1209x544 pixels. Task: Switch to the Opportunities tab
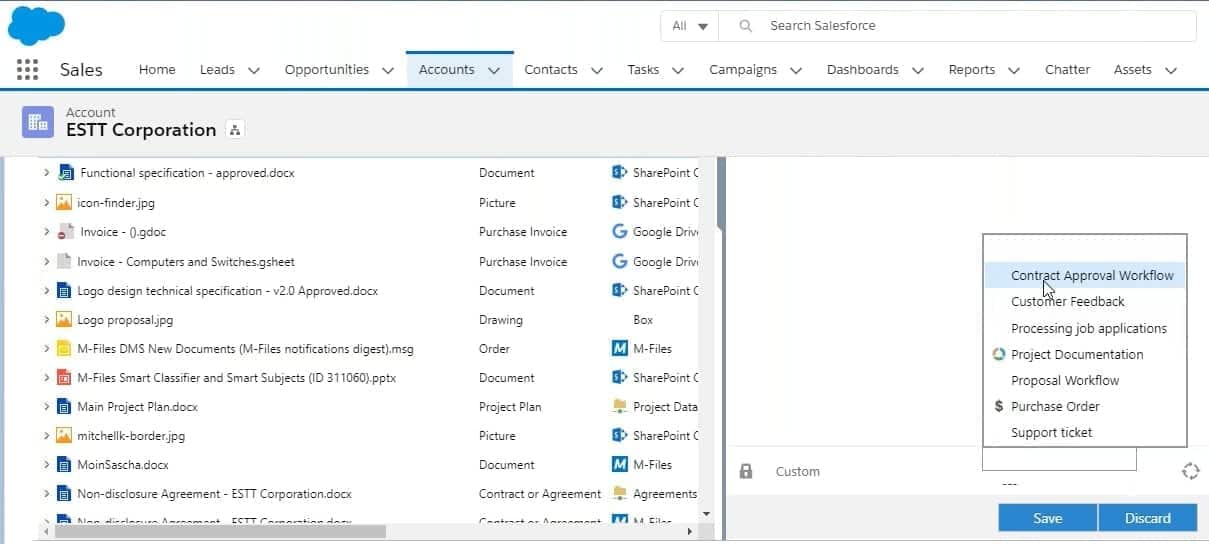326,70
